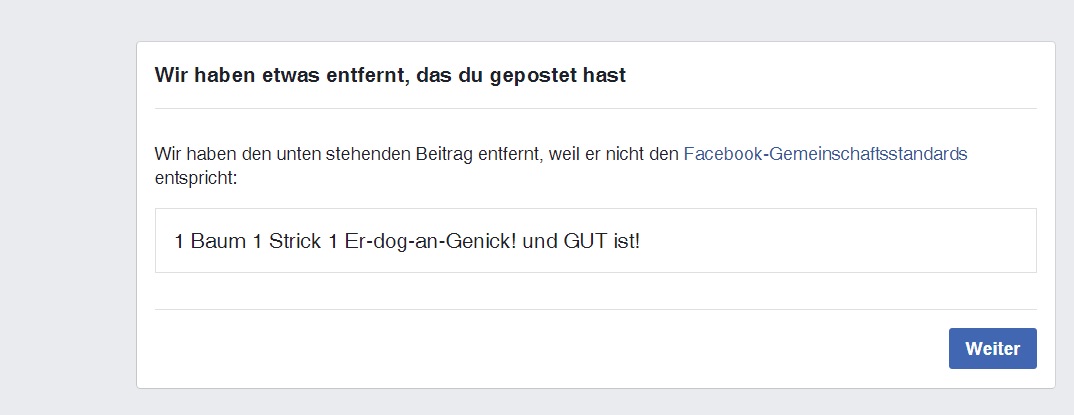Open the Facebook-Gemeinschaftsstandards link
The image size is (1074, 415).
[x=825, y=155]
